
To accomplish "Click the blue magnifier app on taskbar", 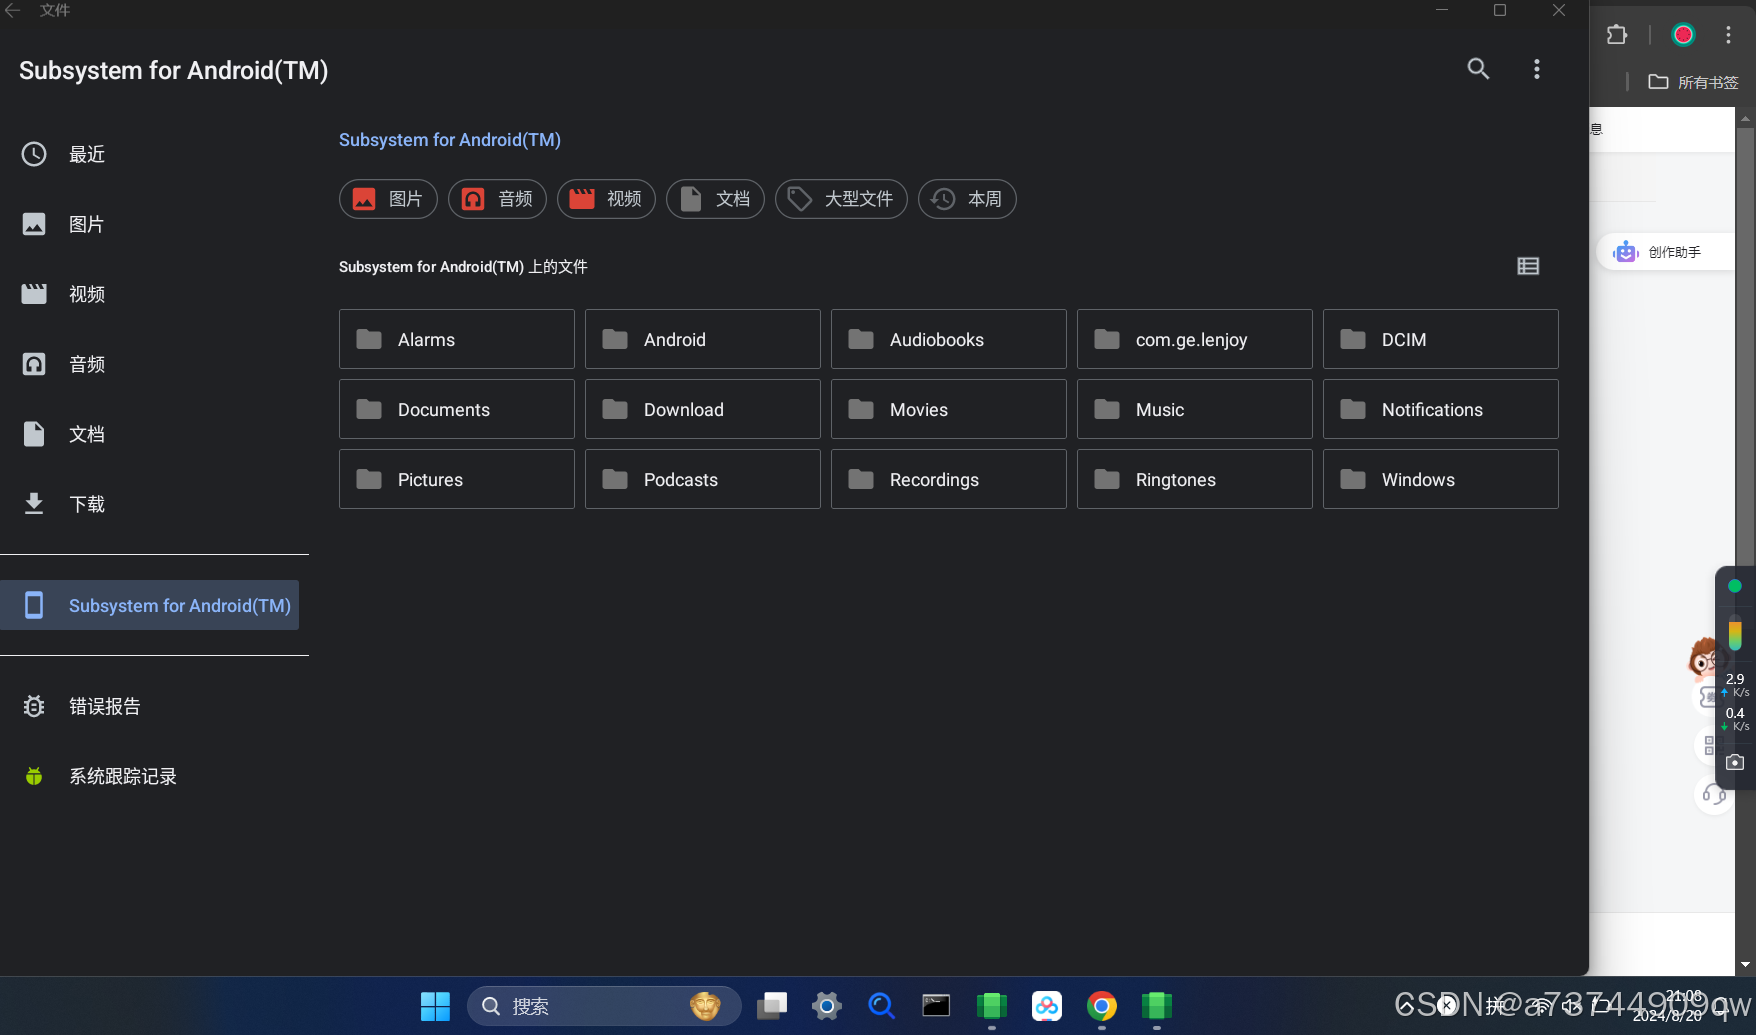I will [x=881, y=1006].
